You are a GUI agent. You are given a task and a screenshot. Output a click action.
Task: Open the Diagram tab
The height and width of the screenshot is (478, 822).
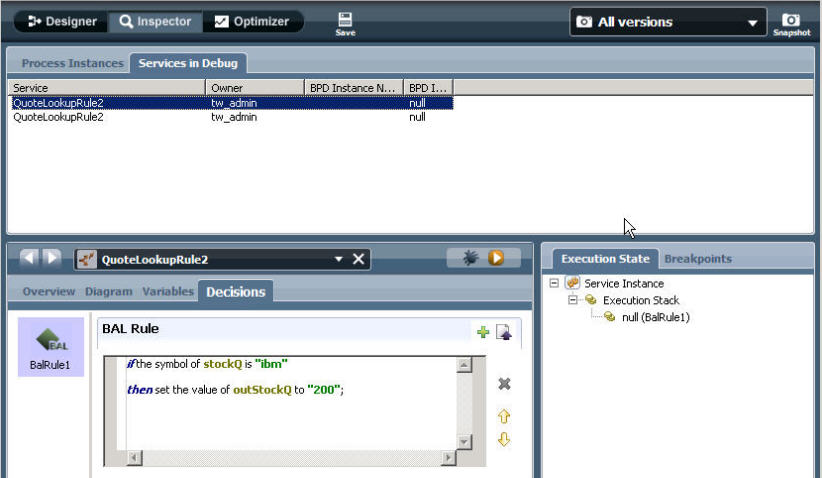pos(109,291)
